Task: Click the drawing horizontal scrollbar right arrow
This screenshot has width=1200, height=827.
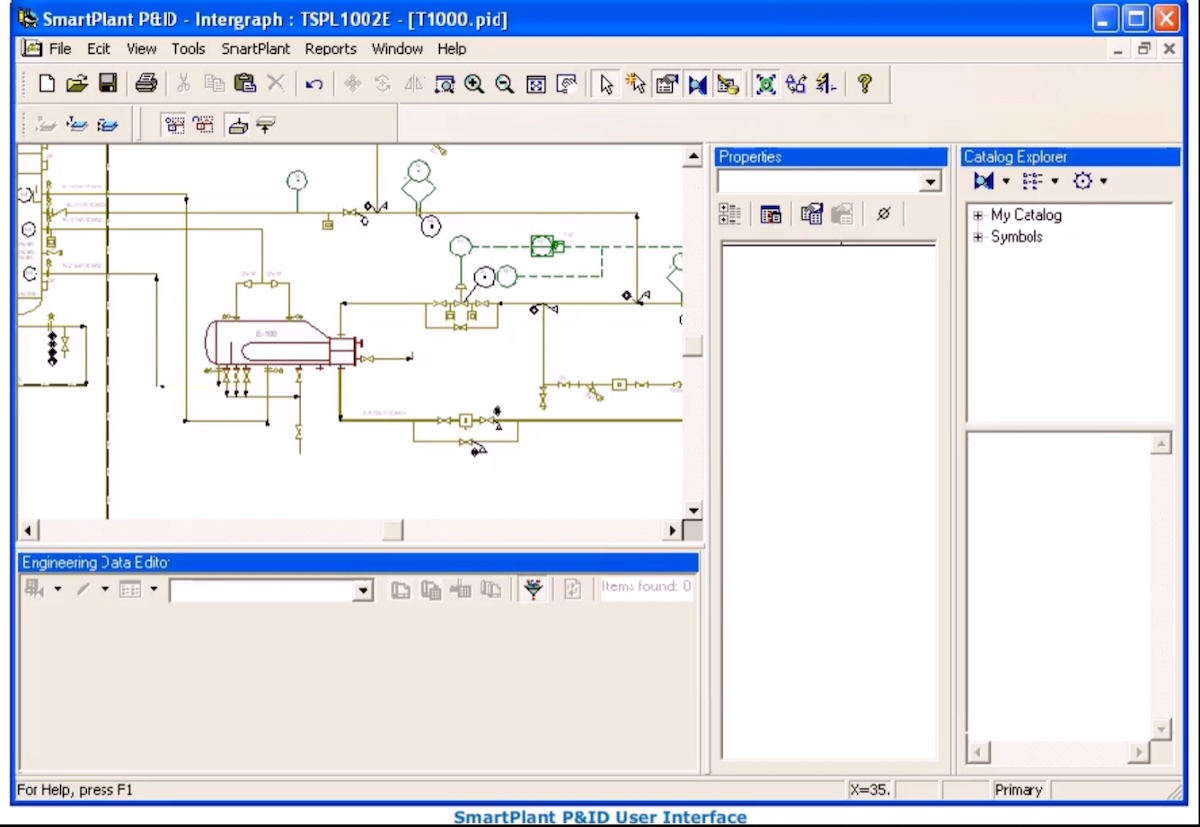Action: (672, 530)
